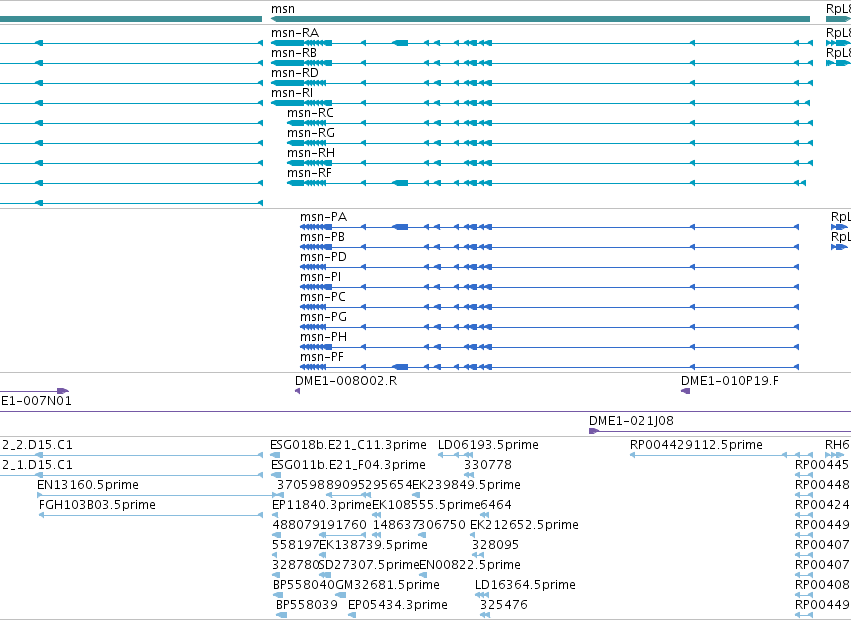Open EST label EN00822.5prime

point(470,566)
